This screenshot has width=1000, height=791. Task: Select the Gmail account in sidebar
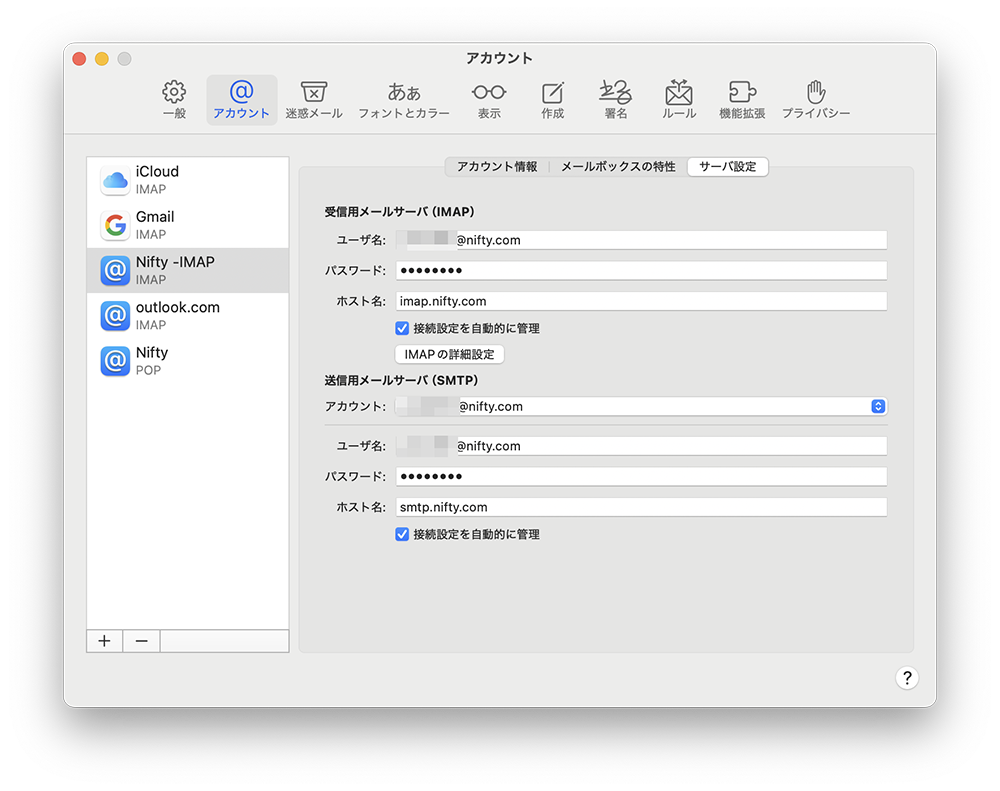188,225
